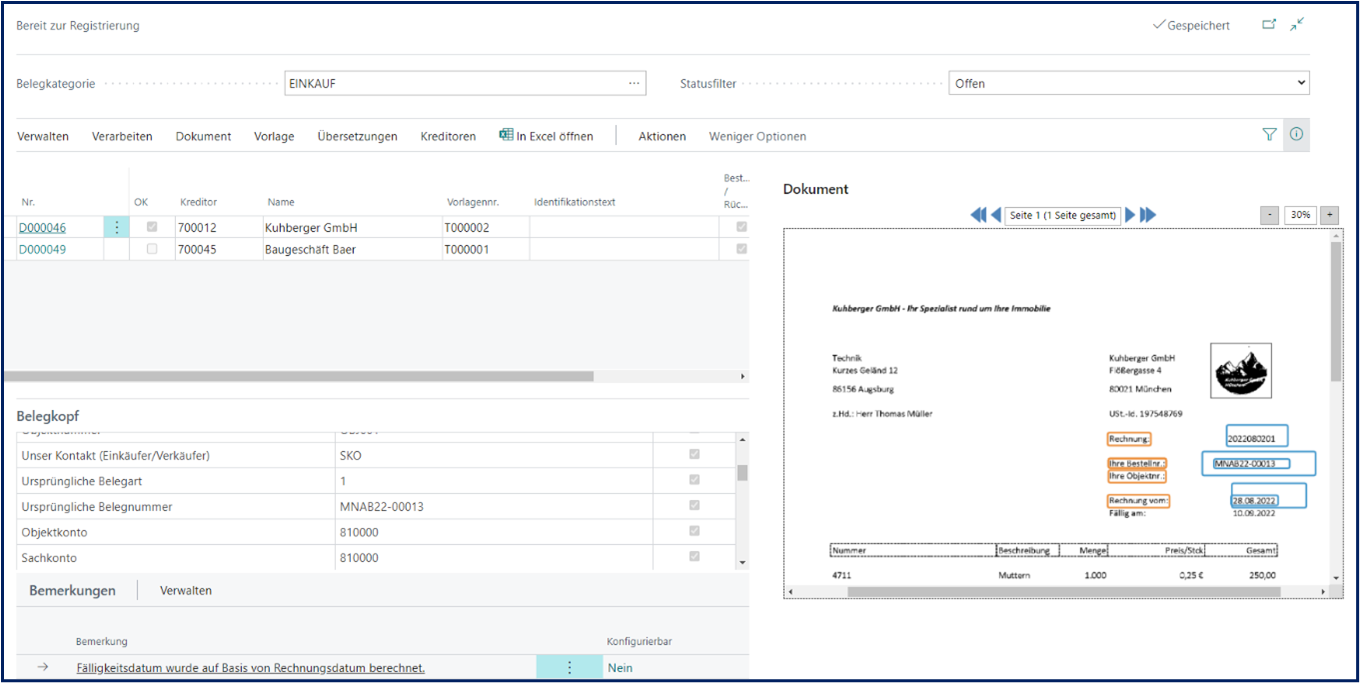Open row options for D000046
Viewport: 1360px width, 683px height.
(x=117, y=228)
